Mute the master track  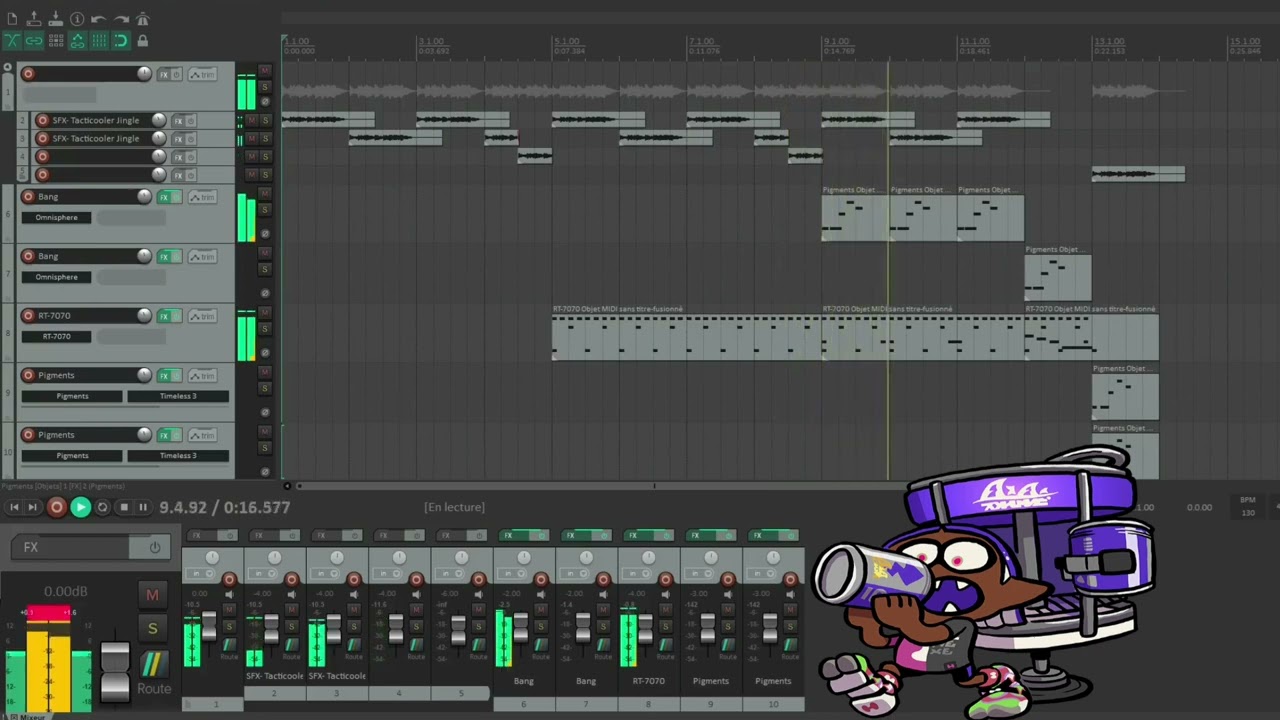click(x=152, y=596)
